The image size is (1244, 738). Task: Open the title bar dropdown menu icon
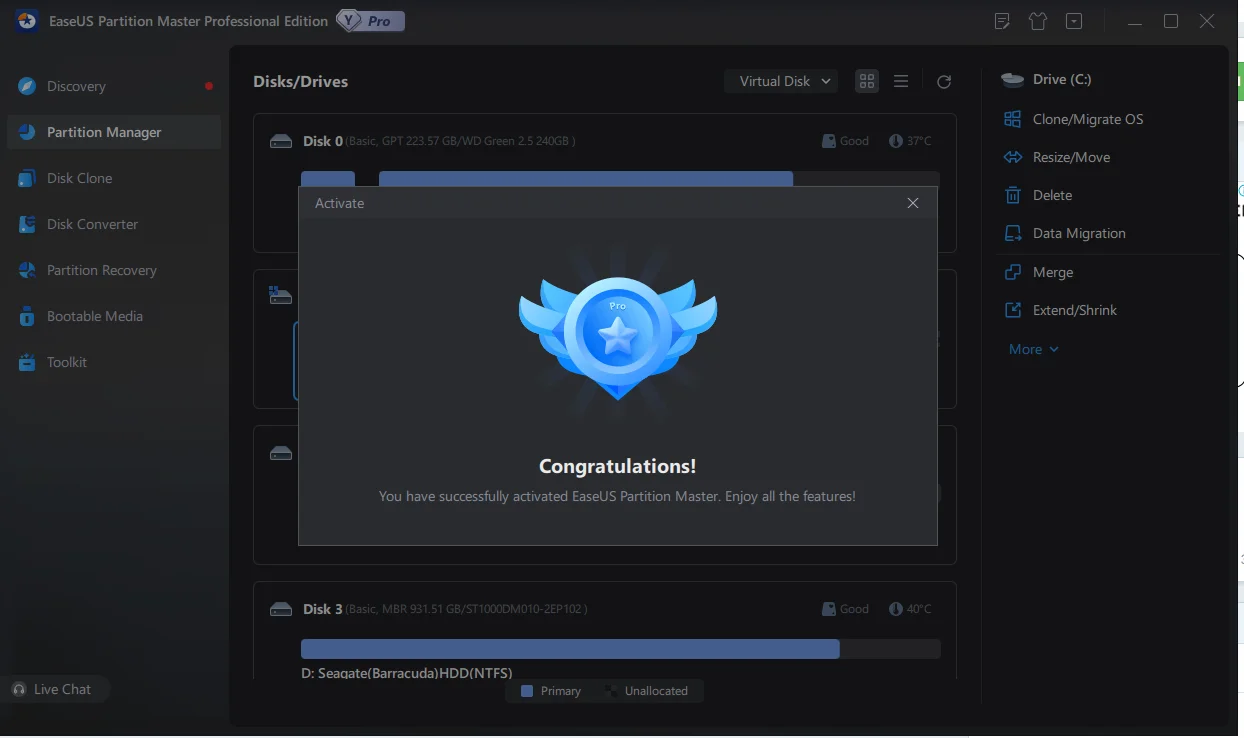pyautogui.click(x=1074, y=21)
